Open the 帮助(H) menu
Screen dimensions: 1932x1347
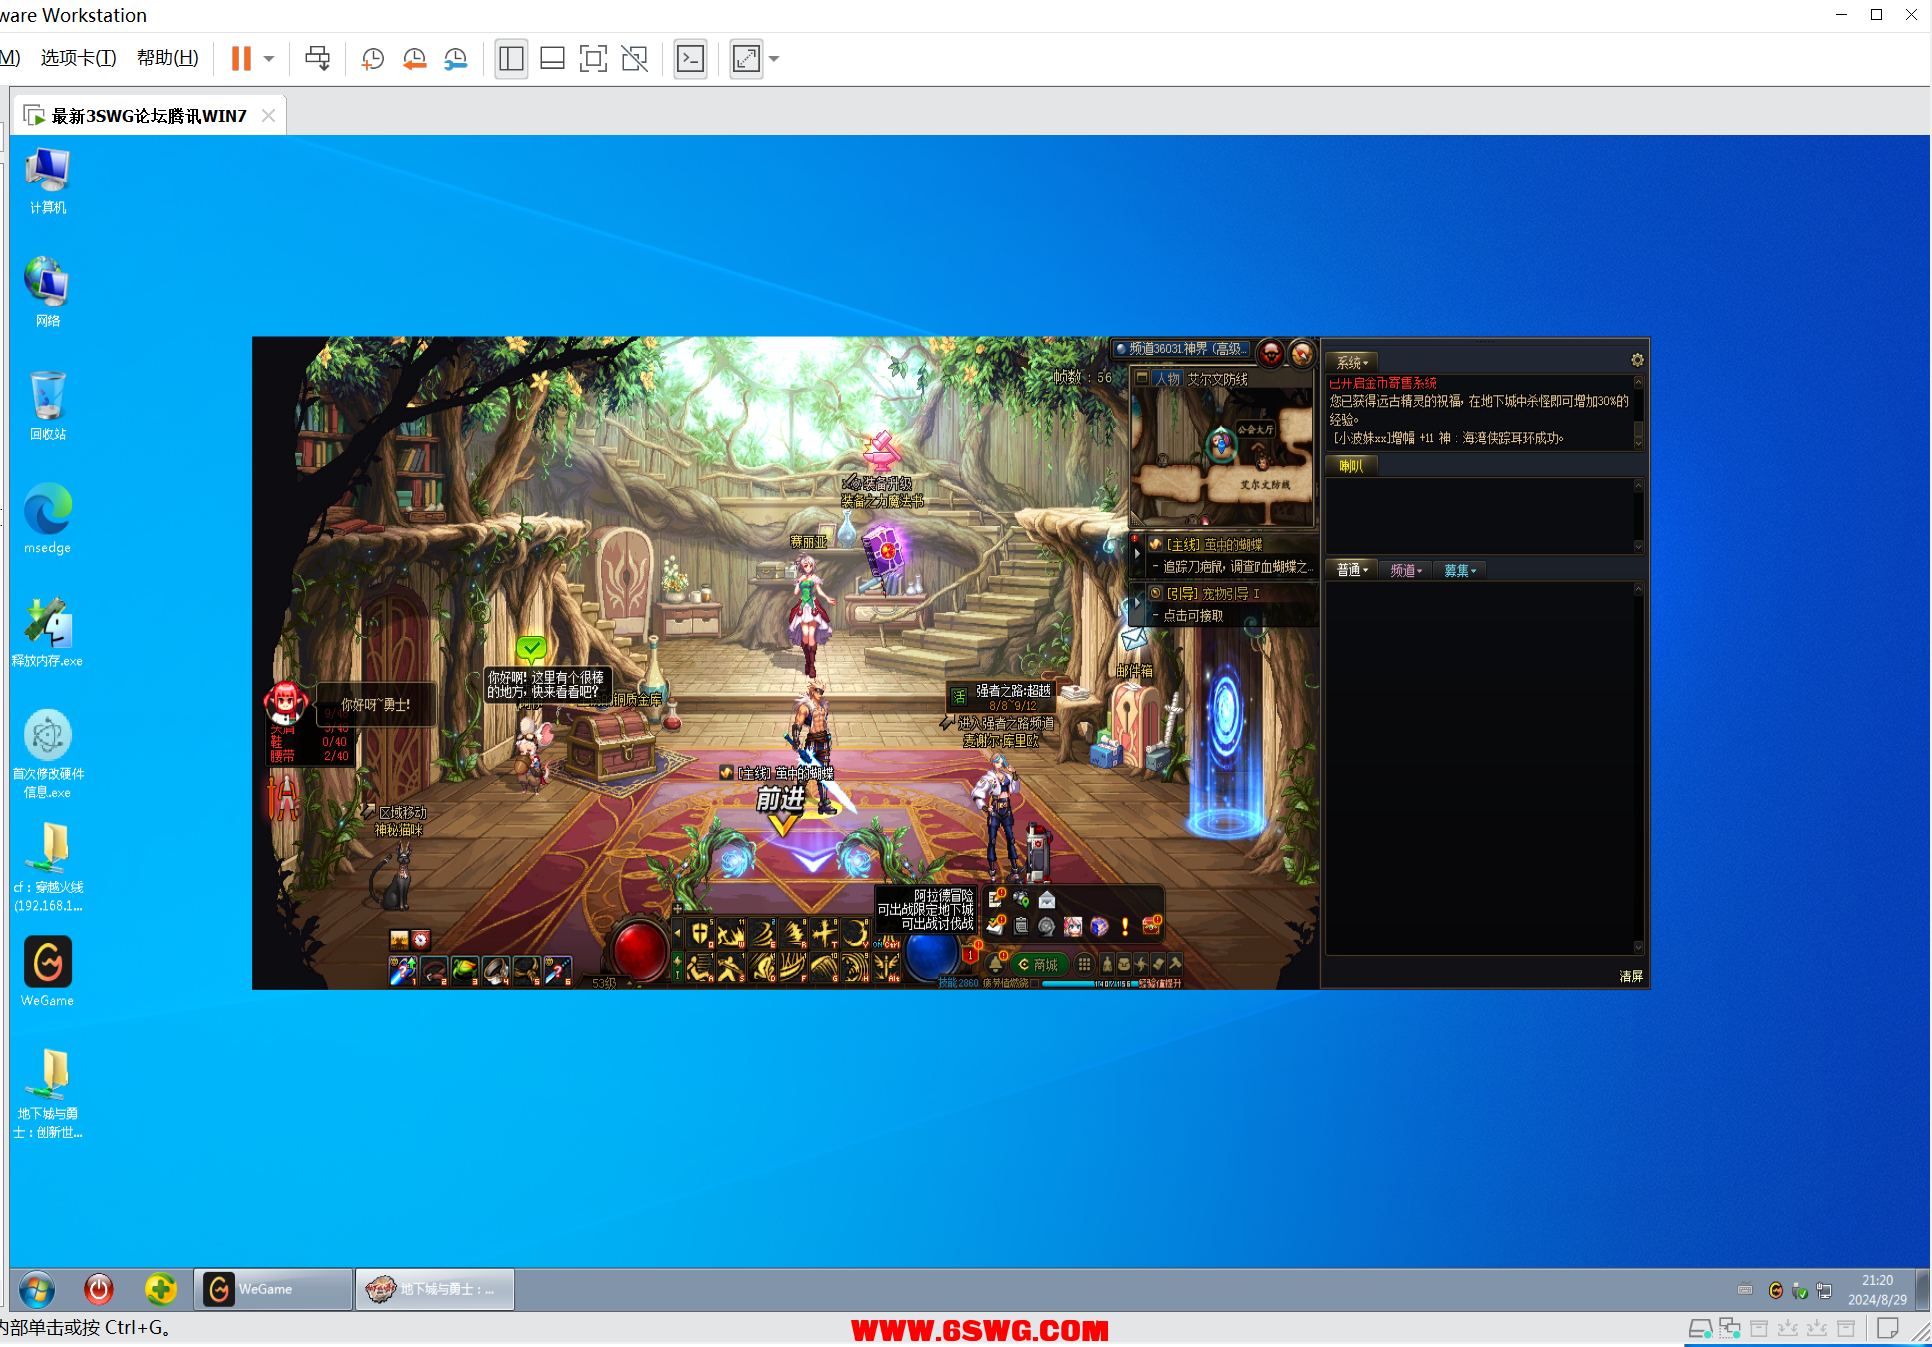[167, 58]
